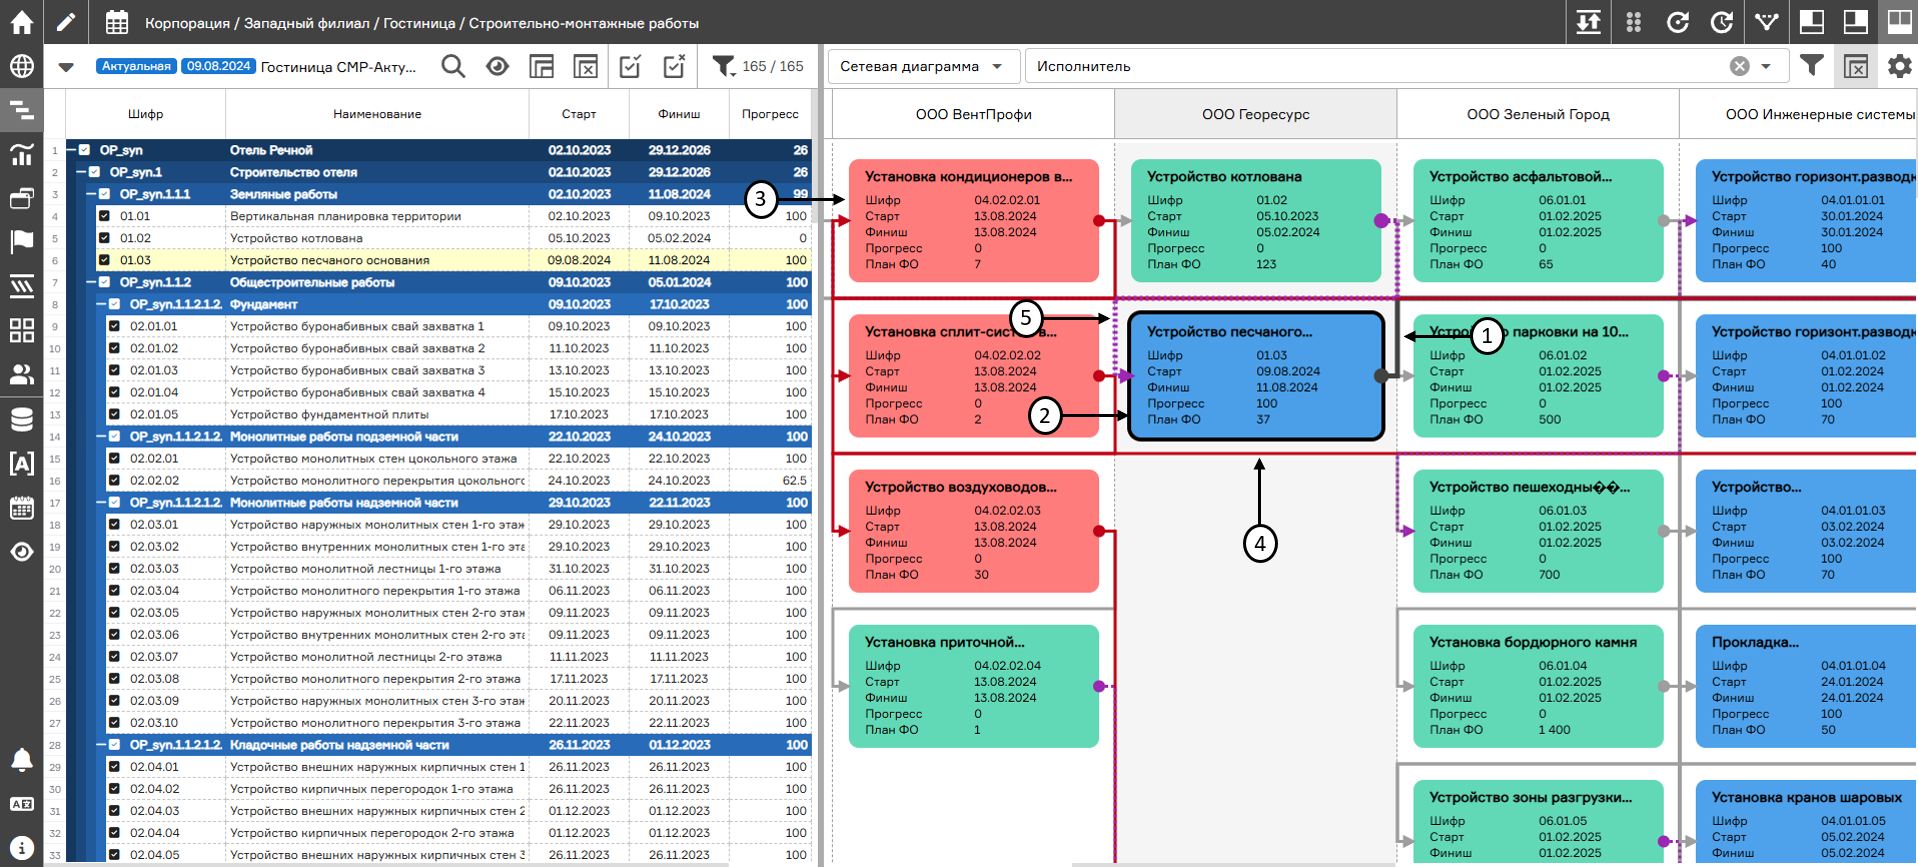Screen dimensions: 1918x867
Task: Click the uncheck-all icon in table toolbar
Action: pyautogui.click(x=674, y=66)
